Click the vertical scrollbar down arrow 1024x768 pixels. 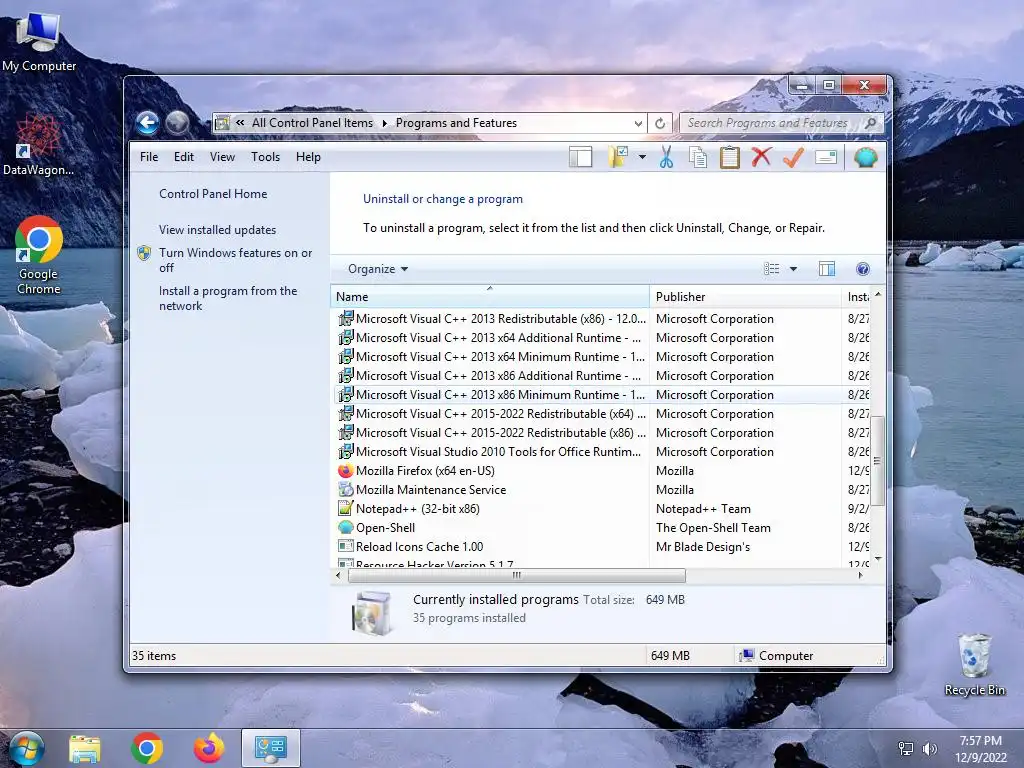point(878,559)
